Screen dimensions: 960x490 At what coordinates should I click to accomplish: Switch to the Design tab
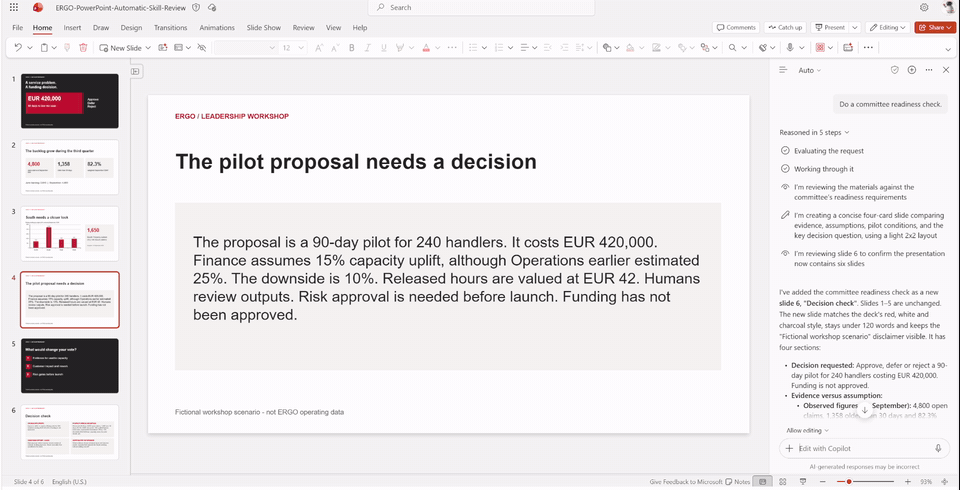131,28
